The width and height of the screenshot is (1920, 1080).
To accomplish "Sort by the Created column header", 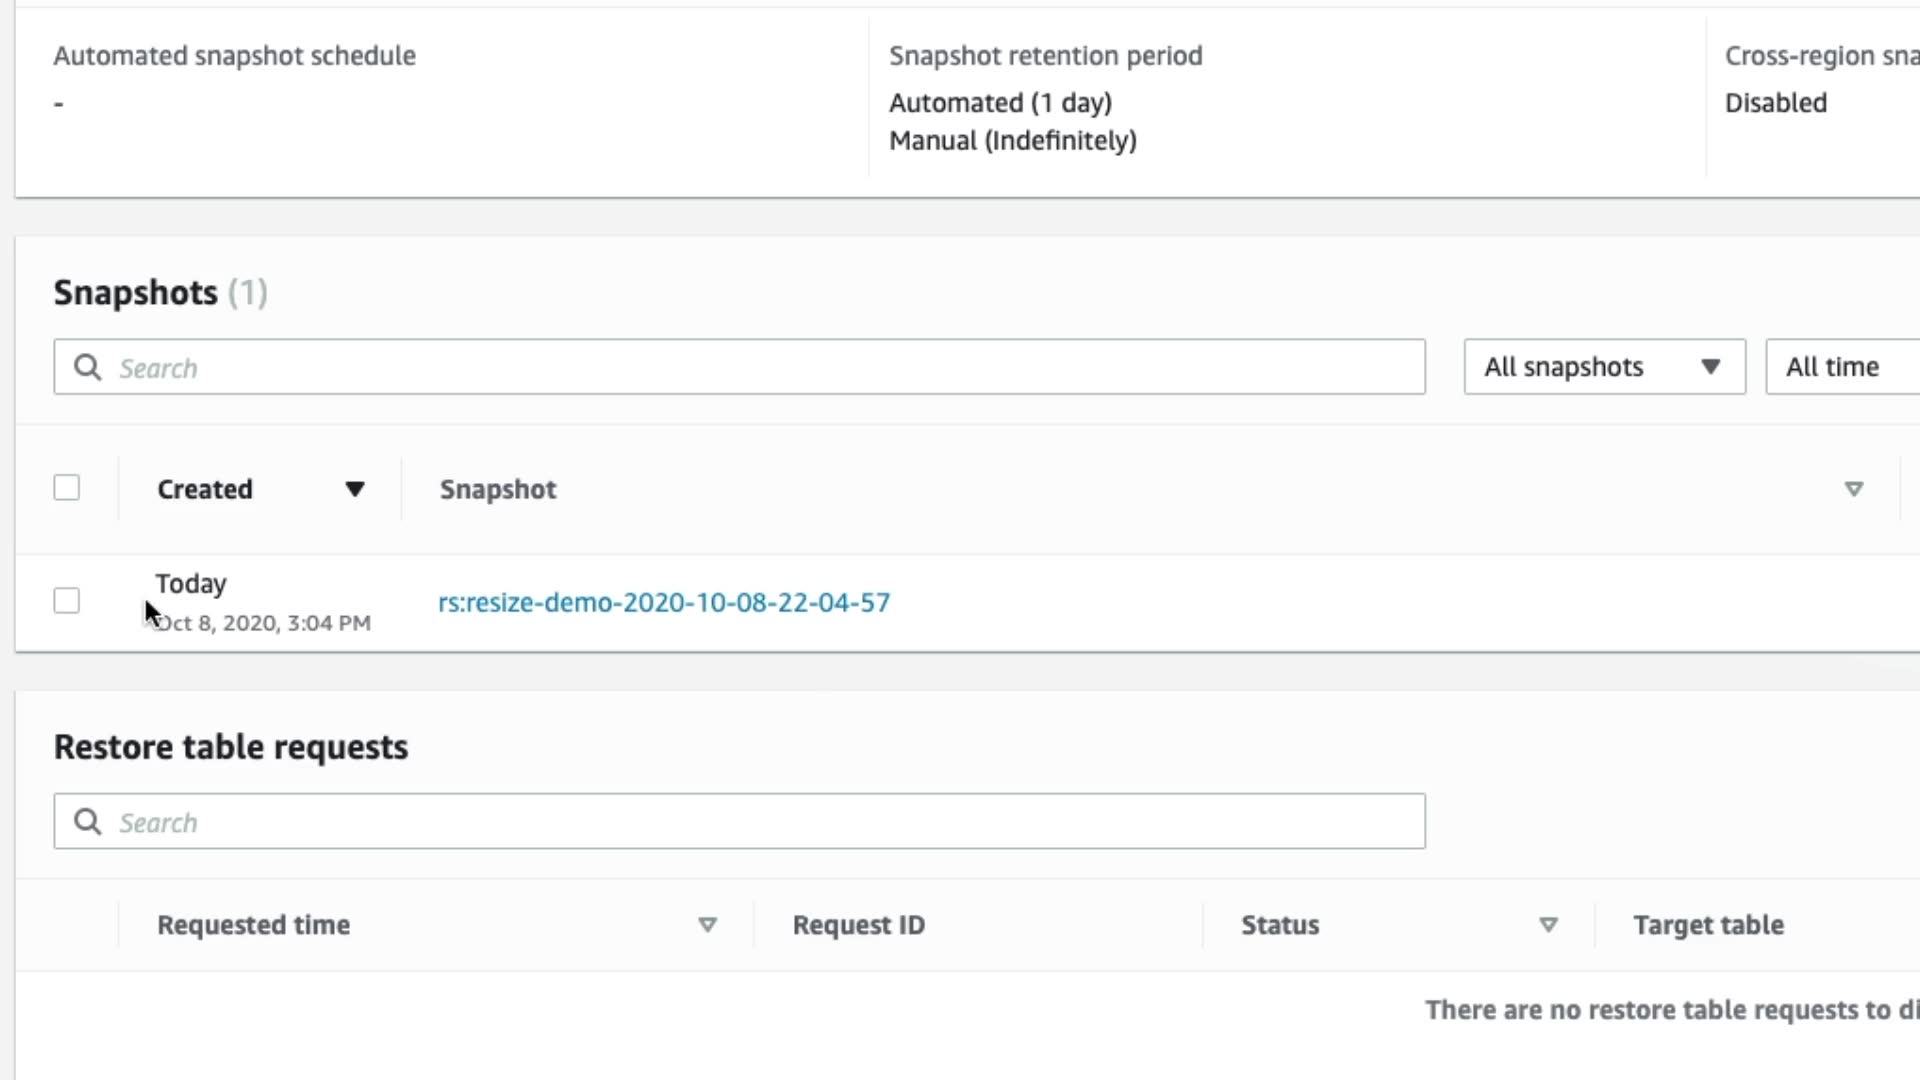I will point(205,489).
